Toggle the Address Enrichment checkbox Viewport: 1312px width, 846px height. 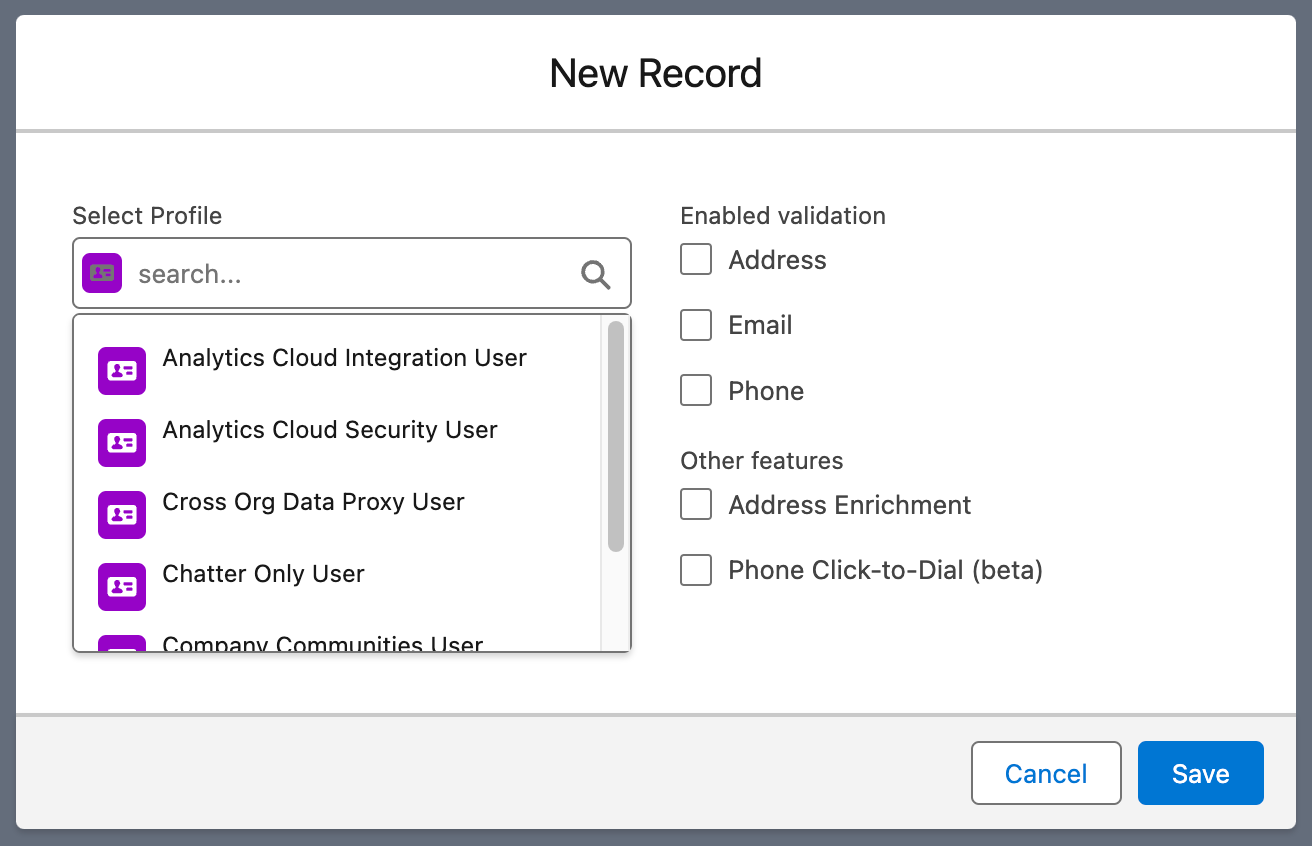[x=696, y=504]
